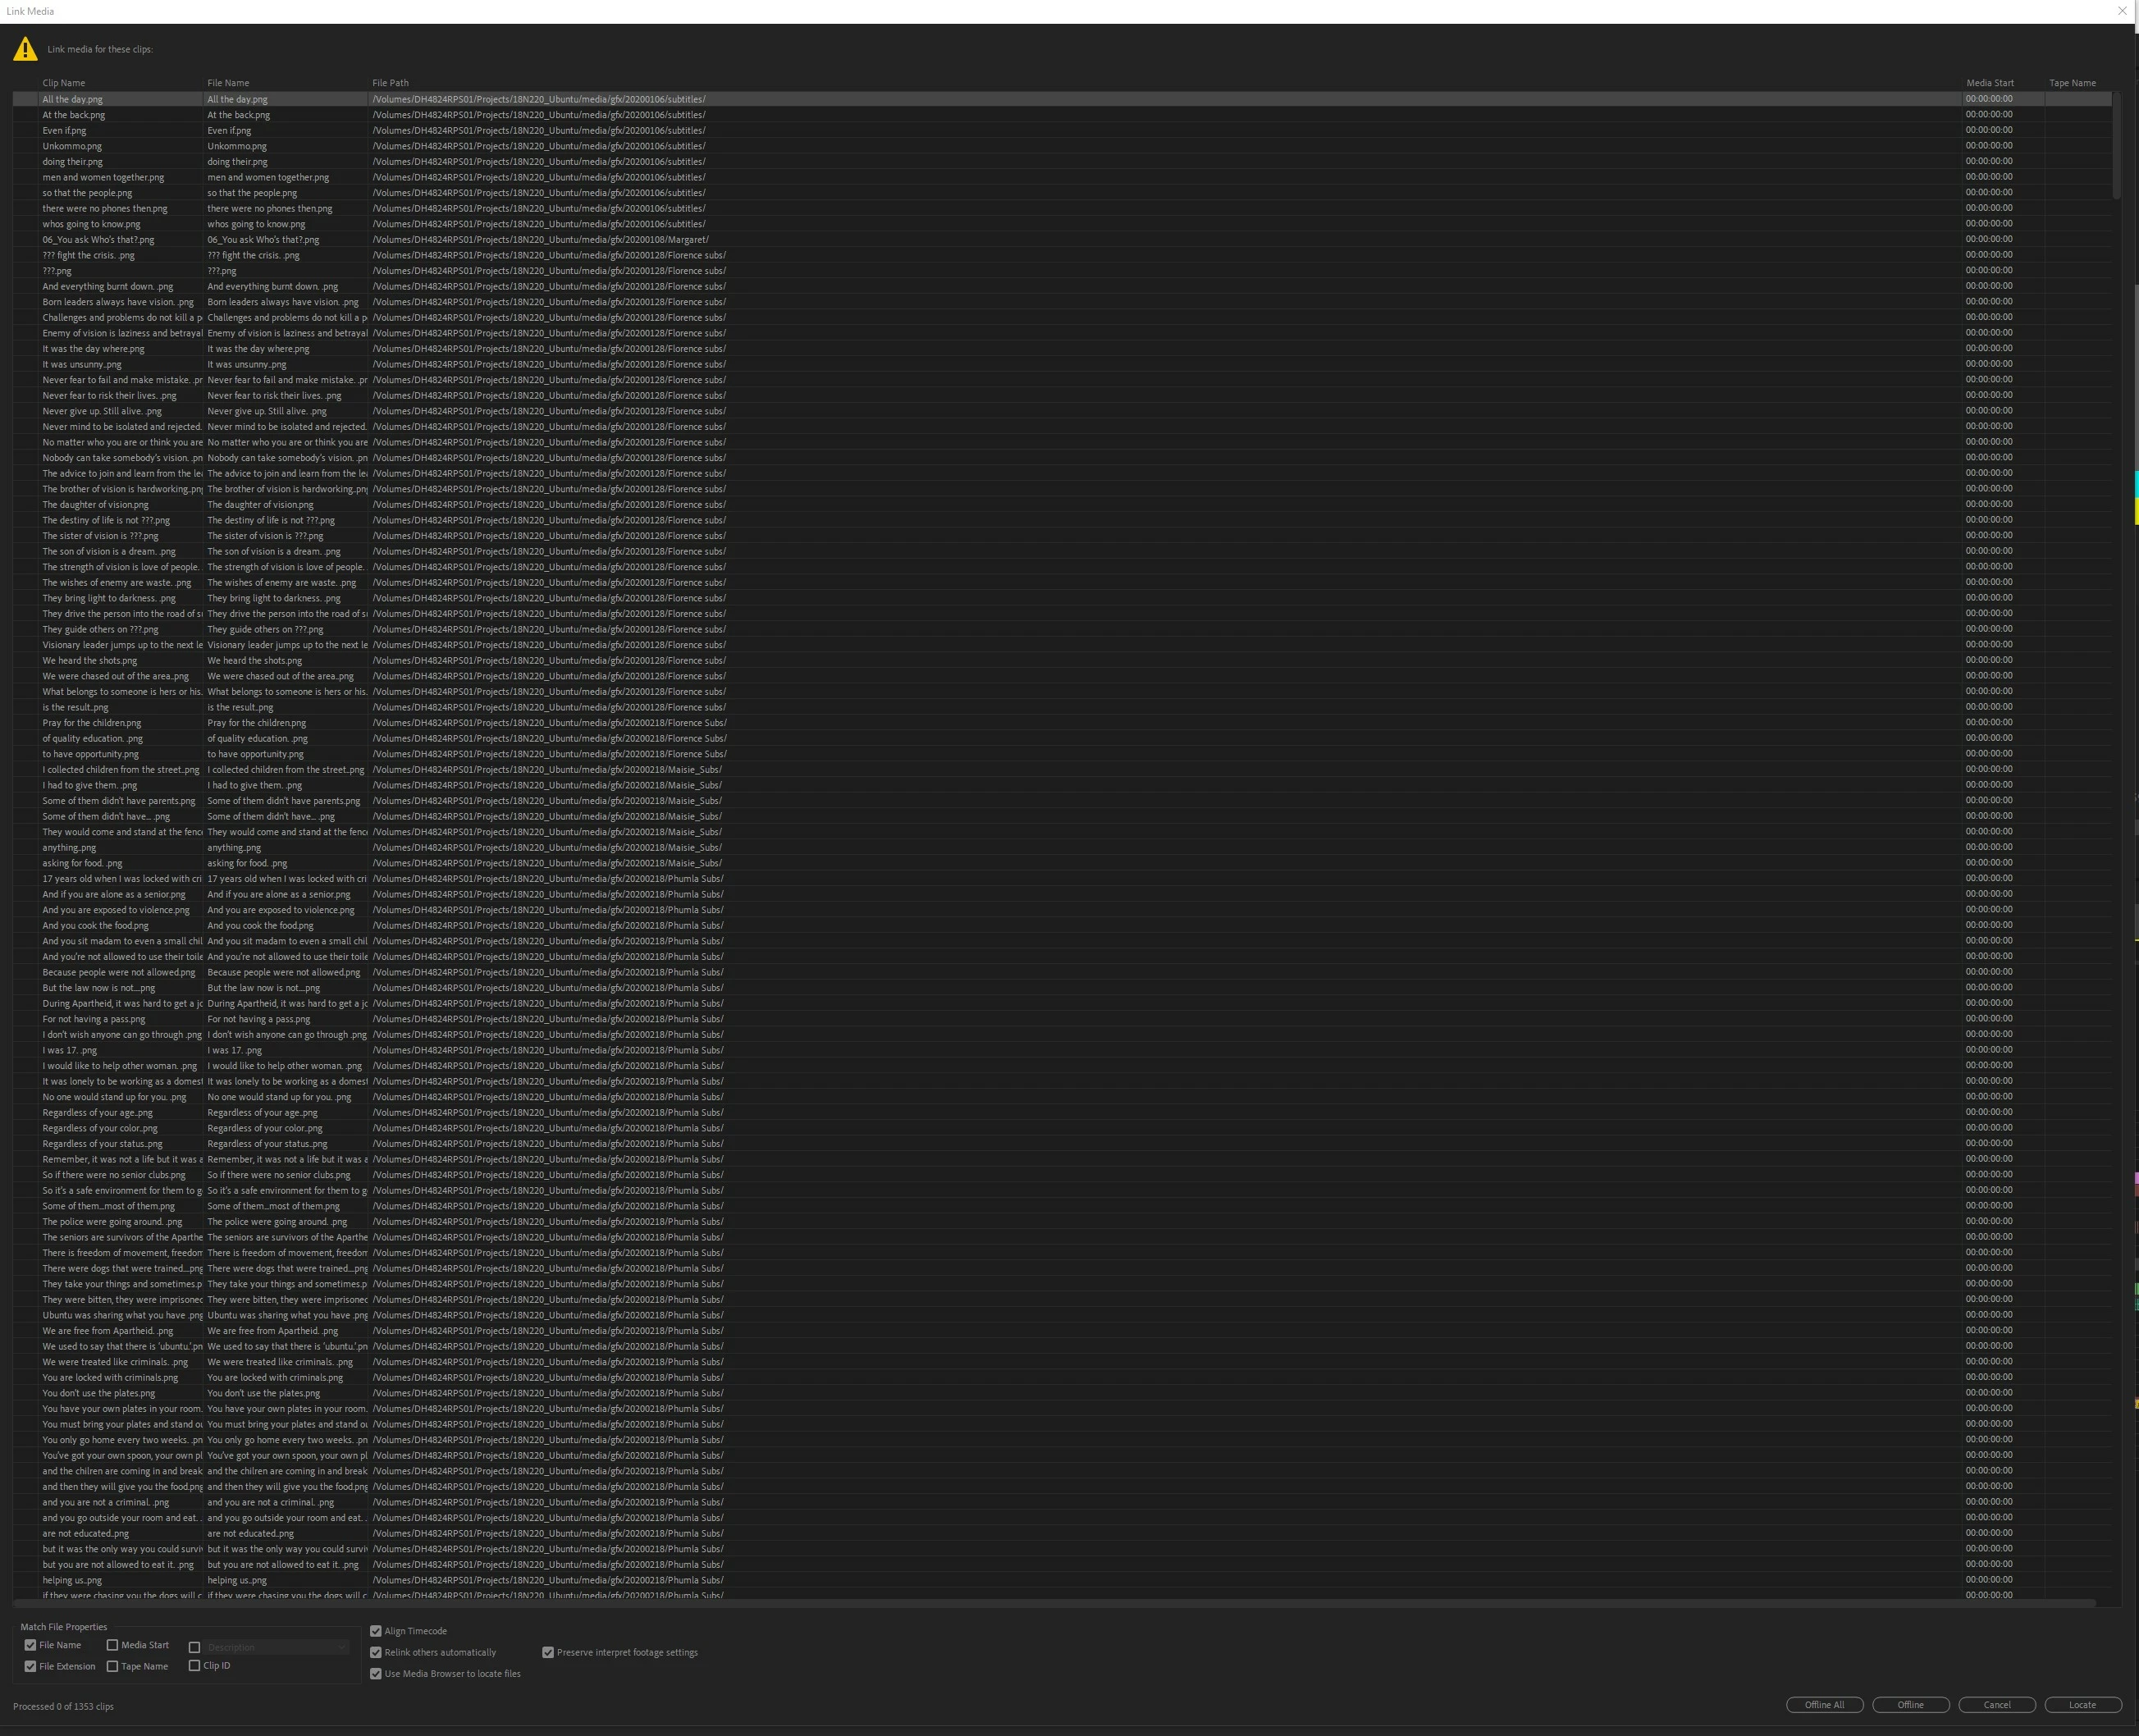The width and height of the screenshot is (2139, 1736).
Task: Enable the Tape Name match checkbox
Action: [112, 1666]
